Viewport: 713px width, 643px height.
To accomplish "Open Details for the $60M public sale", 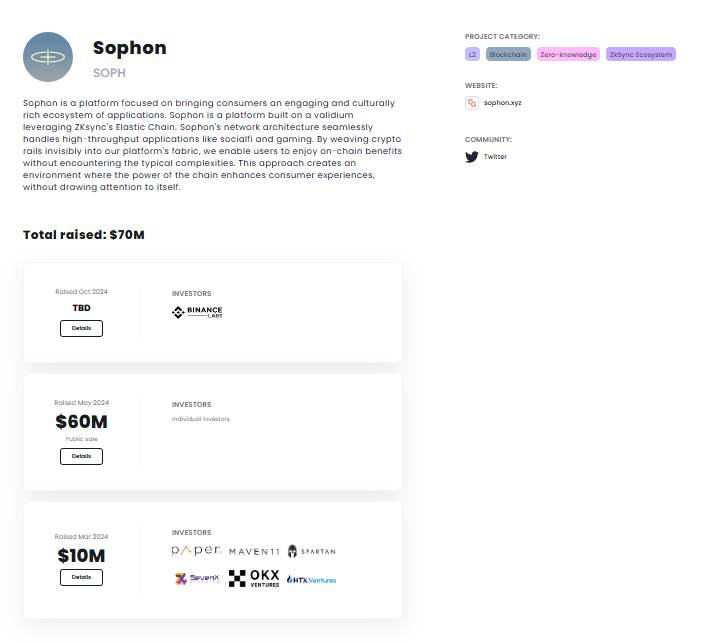I will point(81,456).
